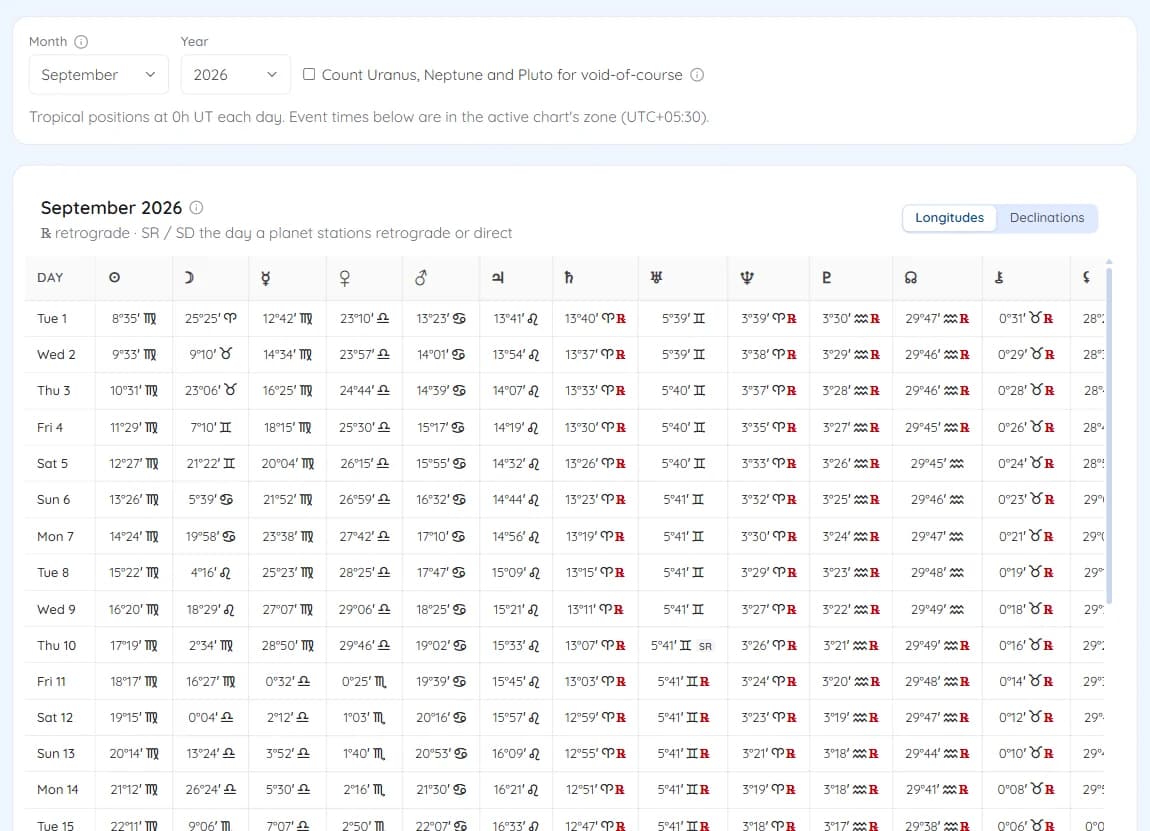Click the Mercury column header symbol
The height and width of the screenshot is (831, 1150).
[x=265, y=277]
